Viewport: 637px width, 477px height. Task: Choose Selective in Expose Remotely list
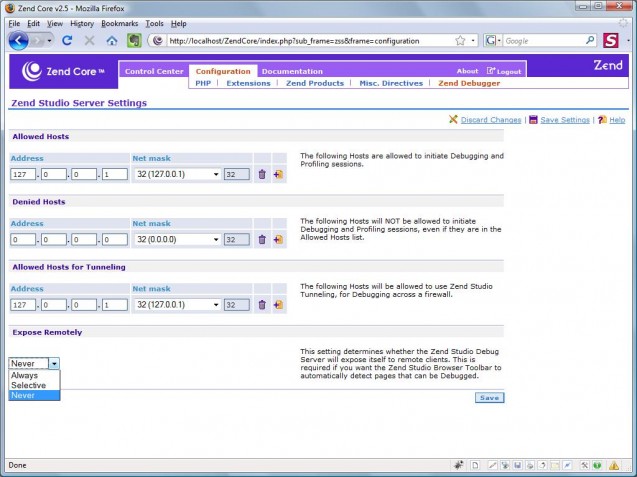(34, 385)
